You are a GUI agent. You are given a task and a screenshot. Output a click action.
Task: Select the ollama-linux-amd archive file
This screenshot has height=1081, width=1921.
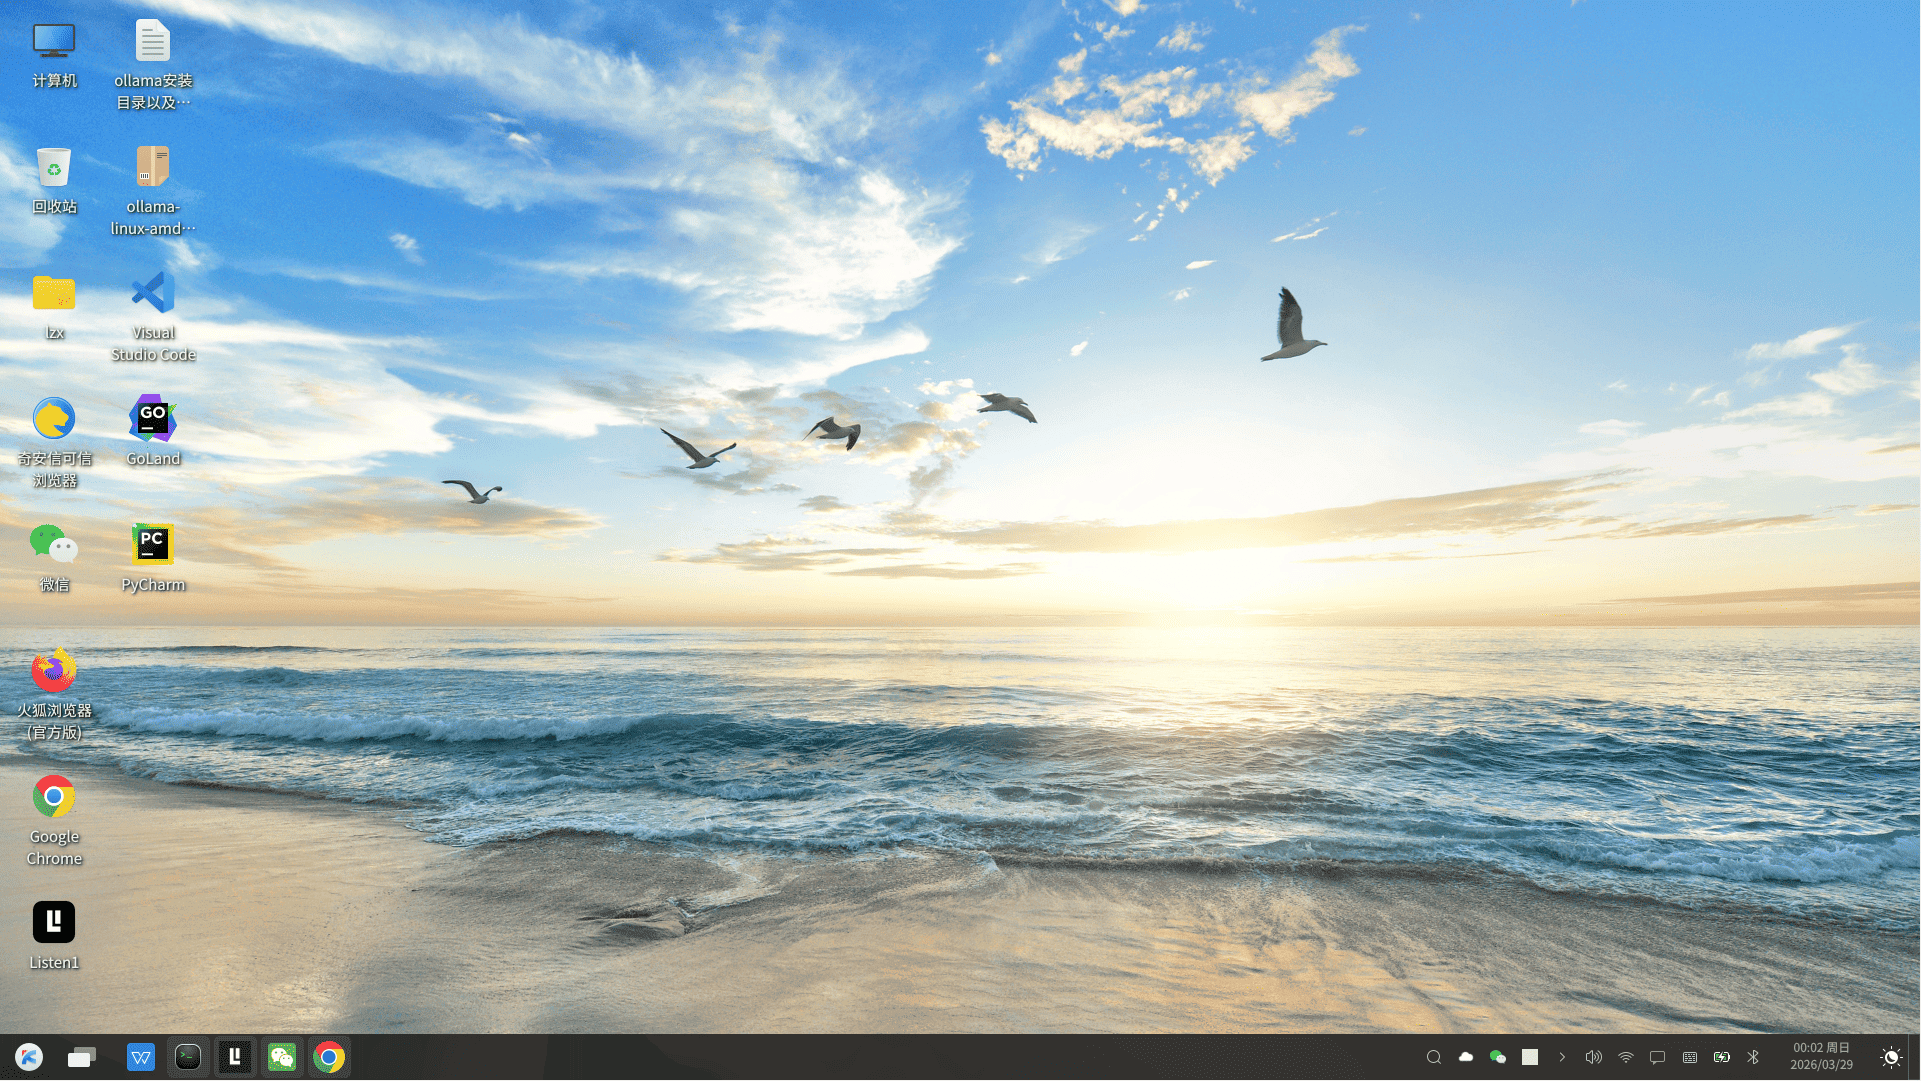[153, 168]
